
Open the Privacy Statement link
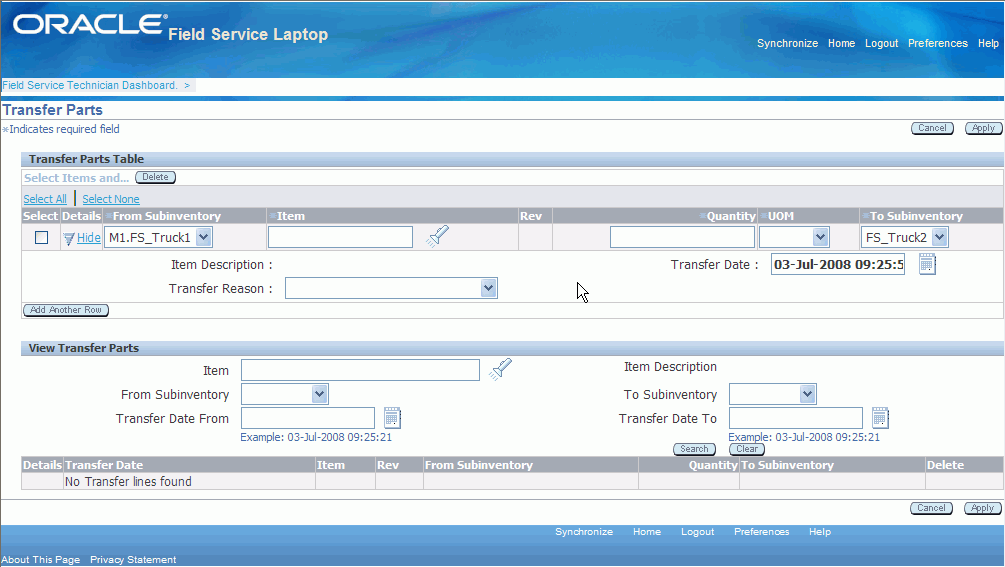(x=133, y=559)
